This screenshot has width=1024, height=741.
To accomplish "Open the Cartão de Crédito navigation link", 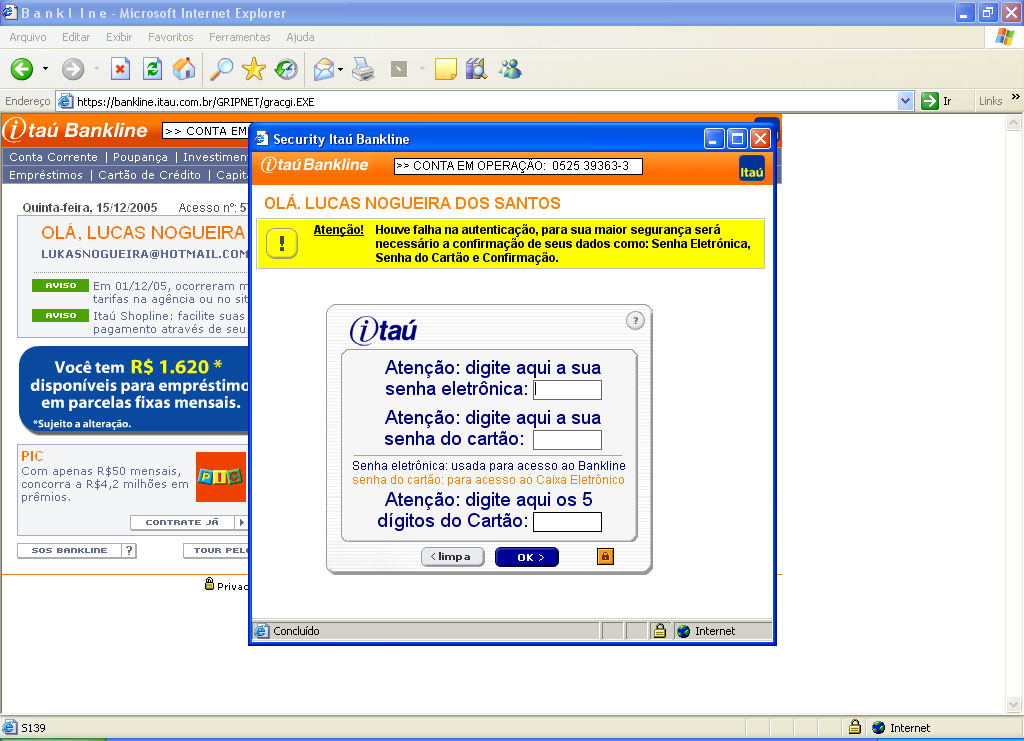I will (150, 175).
